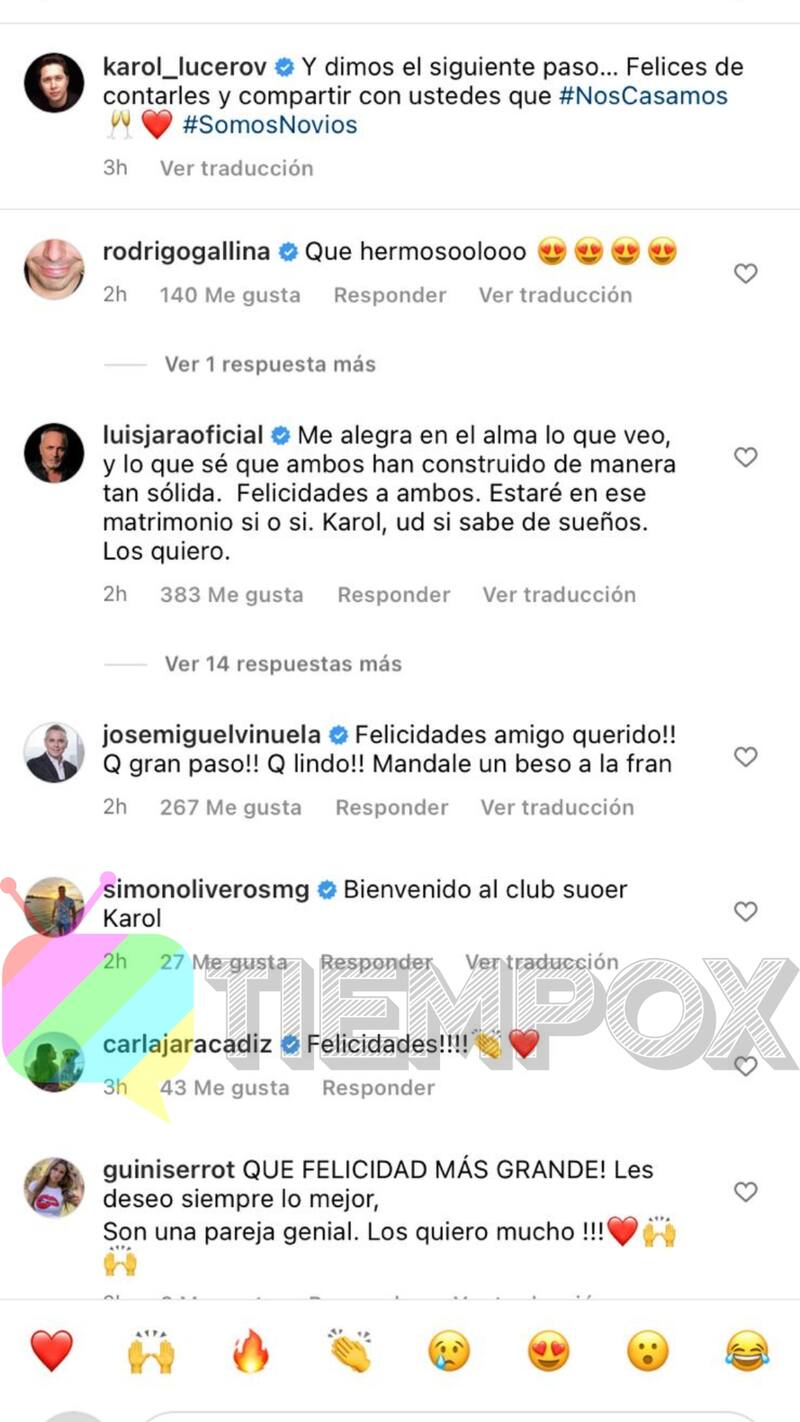Like josemiguelvinuela's comment with the heart
Image resolution: width=800 pixels, height=1422 pixels.
click(x=746, y=757)
